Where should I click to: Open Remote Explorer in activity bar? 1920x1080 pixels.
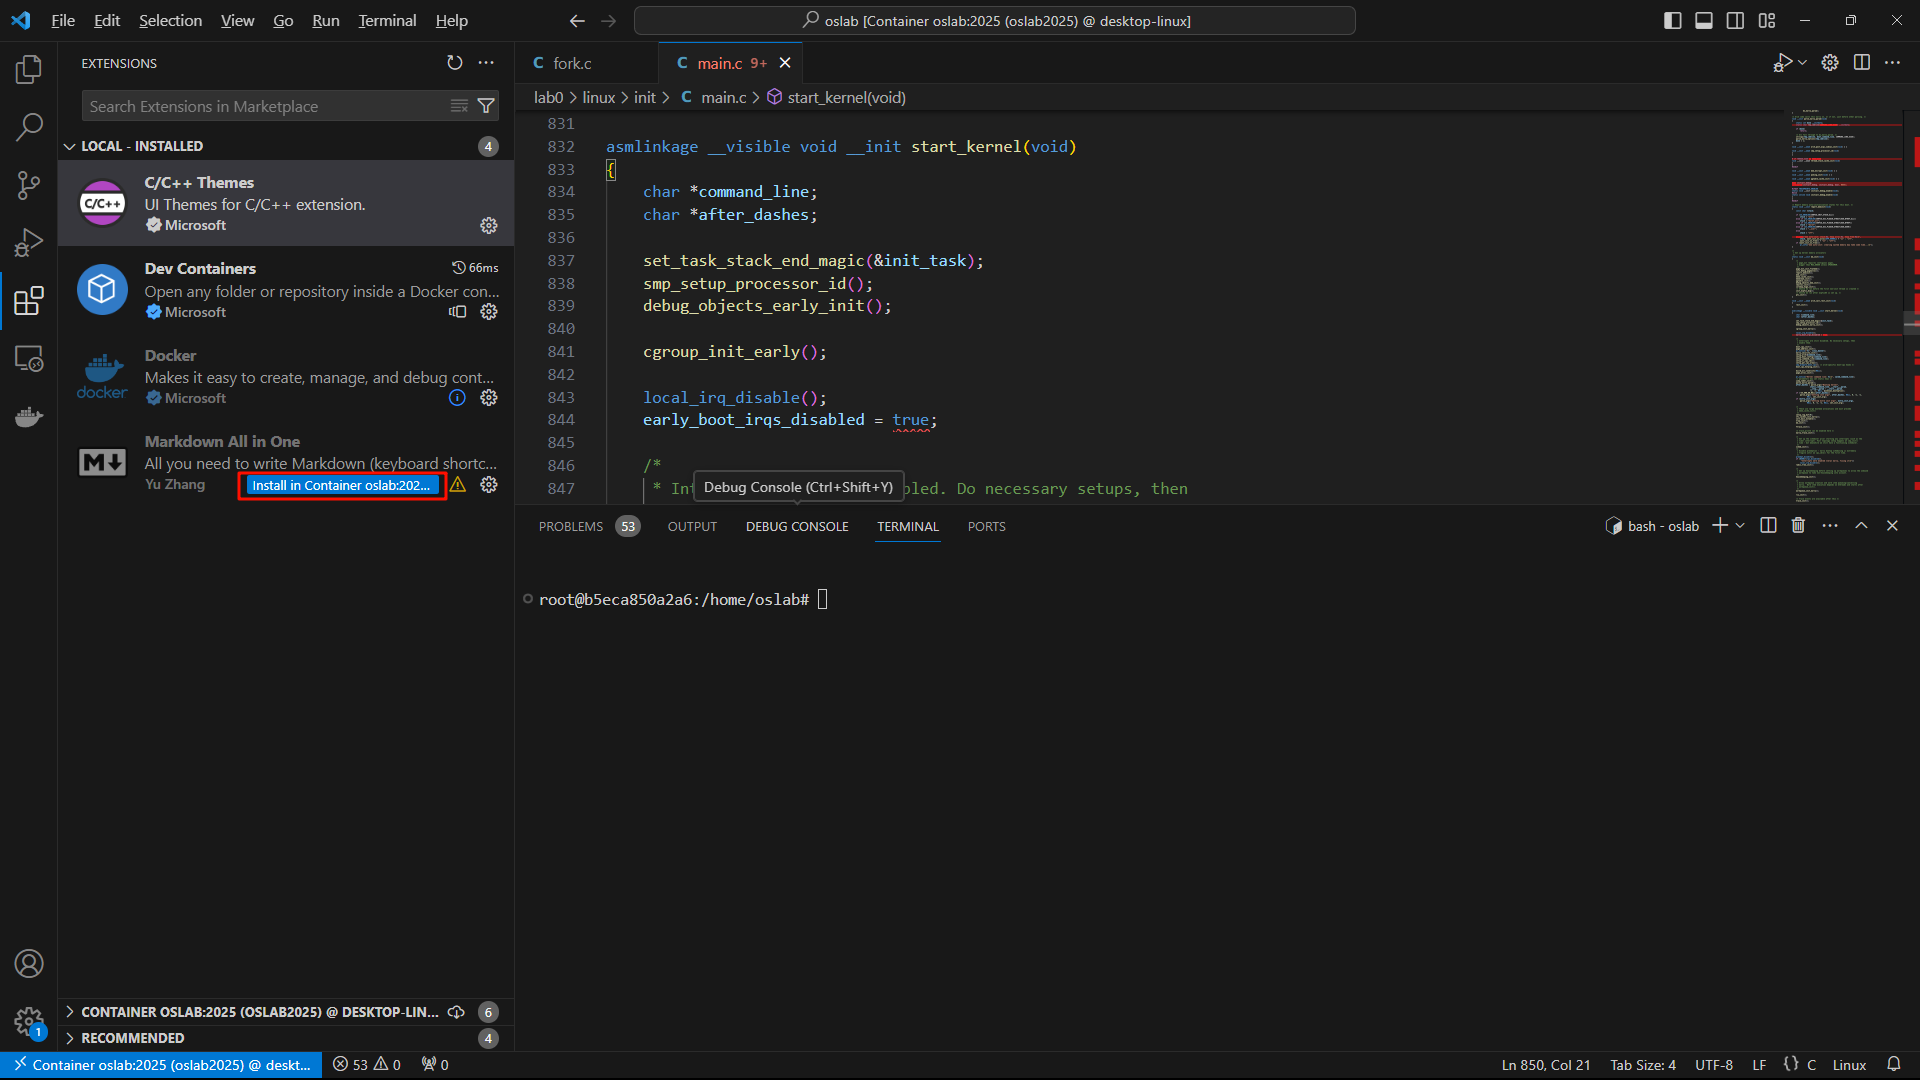pos(29,358)
